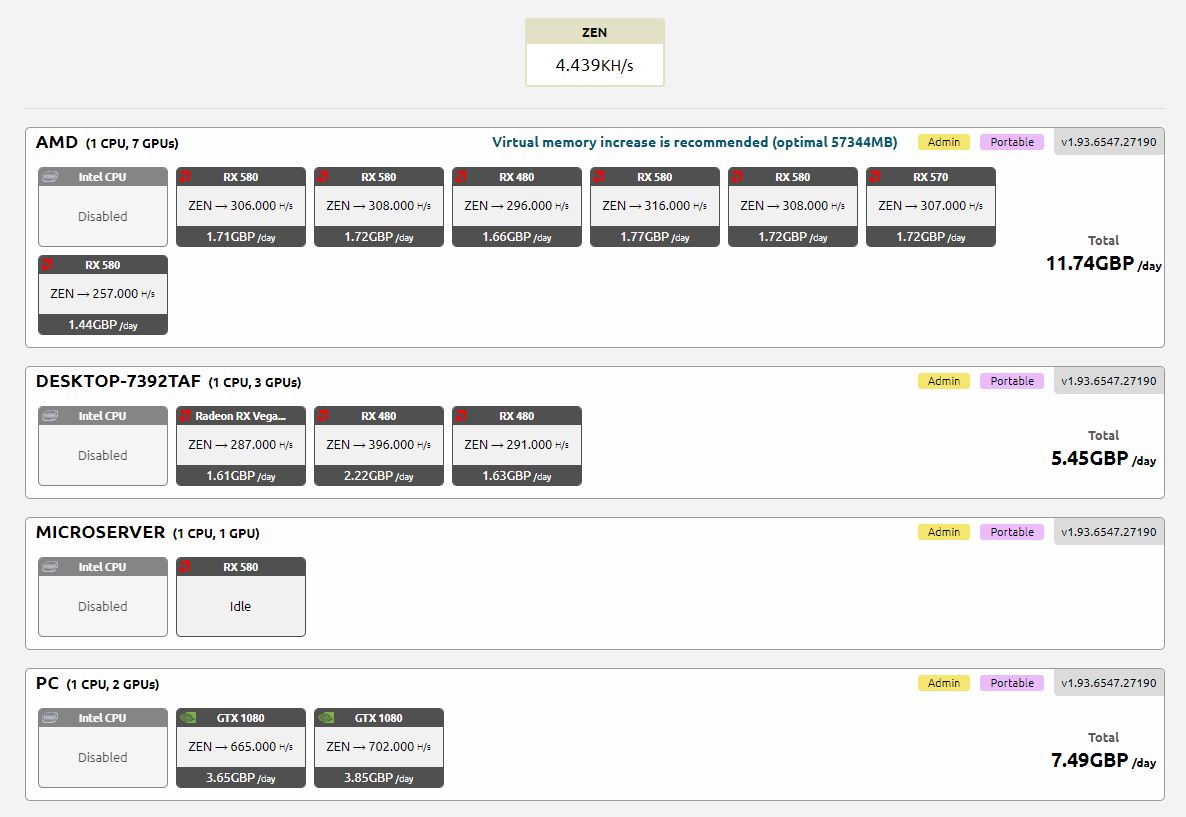
Task: Click the '1.71GBP /day' earnings value
Action: click(241, 237)
